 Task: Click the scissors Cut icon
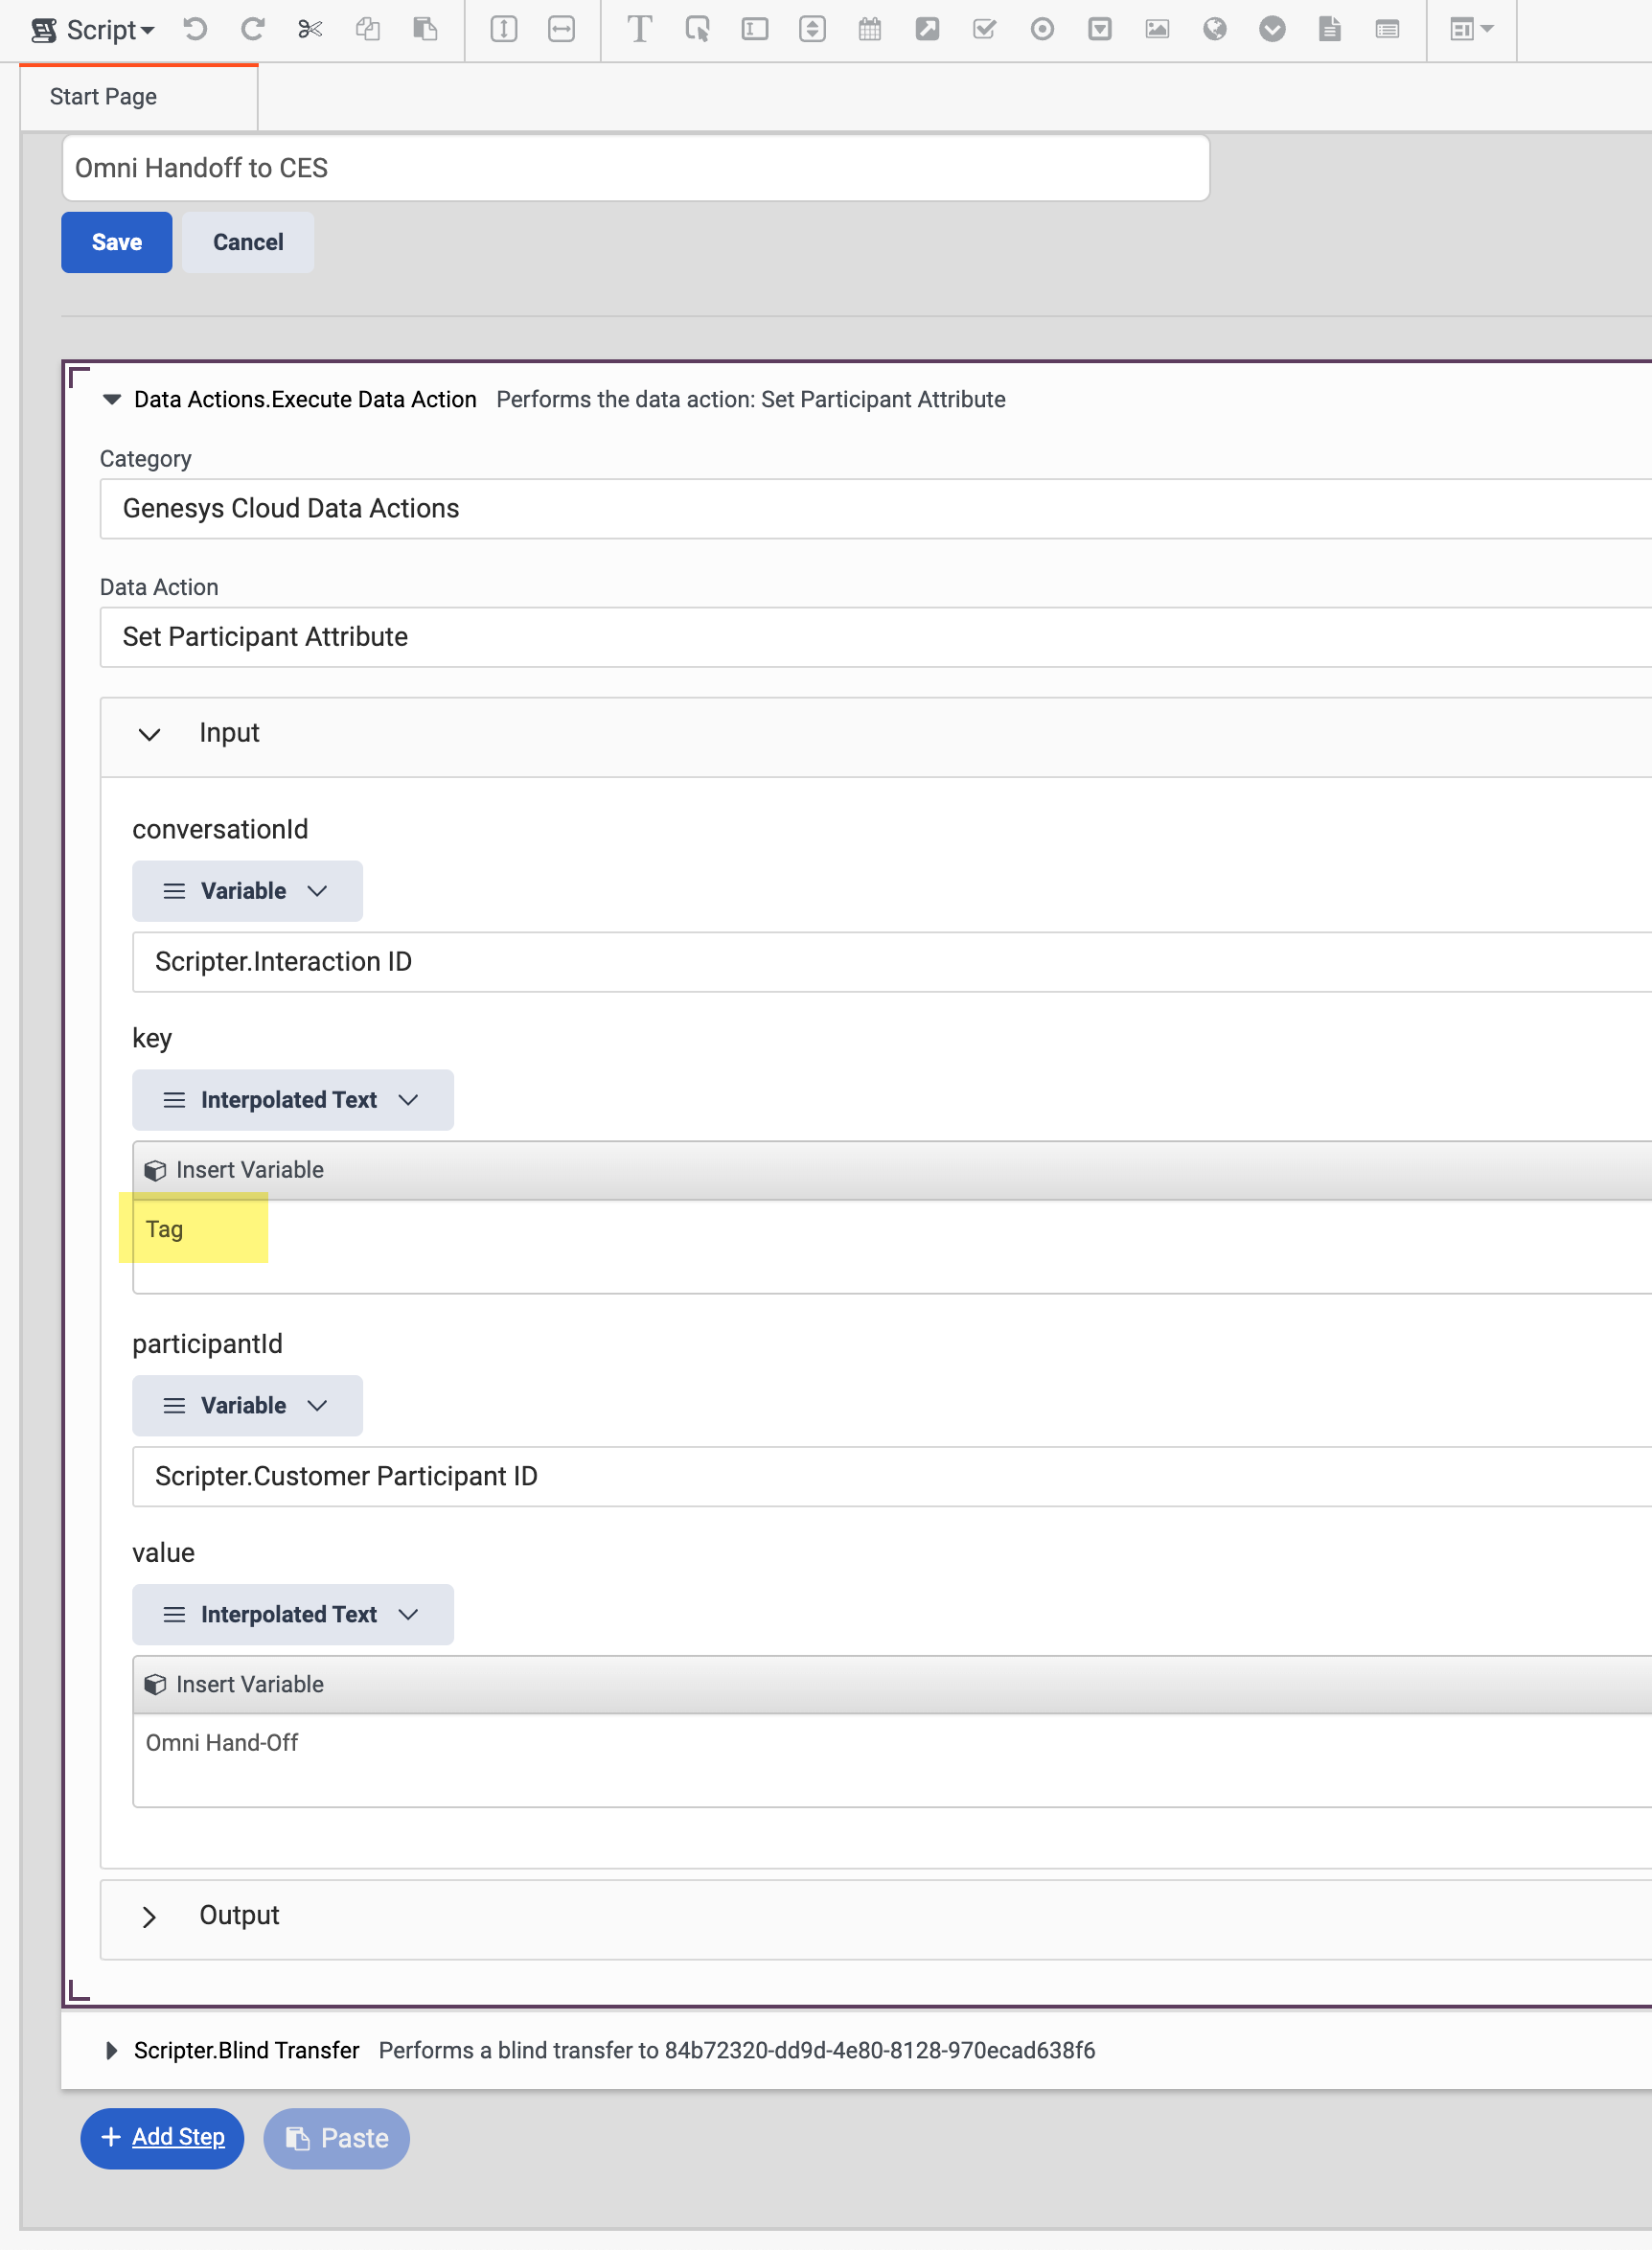[x=310, y=29]
